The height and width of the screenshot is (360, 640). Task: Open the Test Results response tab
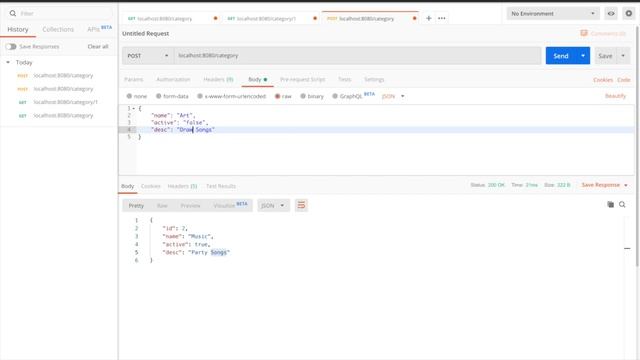pyautogui.click(x=221, y=186)
